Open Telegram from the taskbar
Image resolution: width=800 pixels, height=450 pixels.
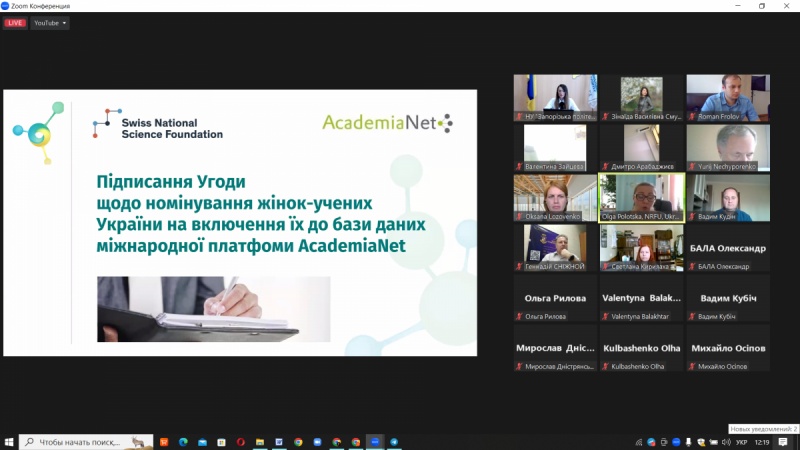pos(394,442)
